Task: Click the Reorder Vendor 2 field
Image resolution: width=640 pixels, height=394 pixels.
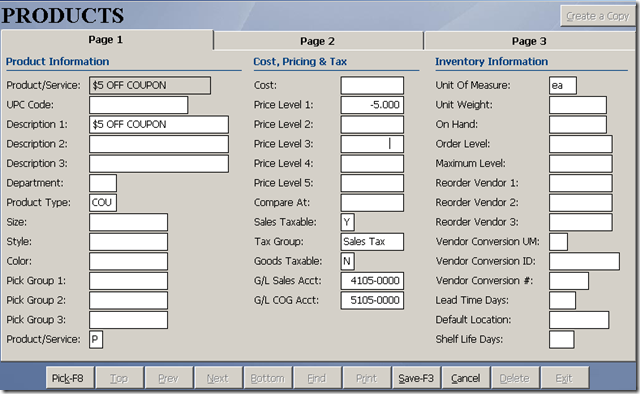Action: point(581,203)
